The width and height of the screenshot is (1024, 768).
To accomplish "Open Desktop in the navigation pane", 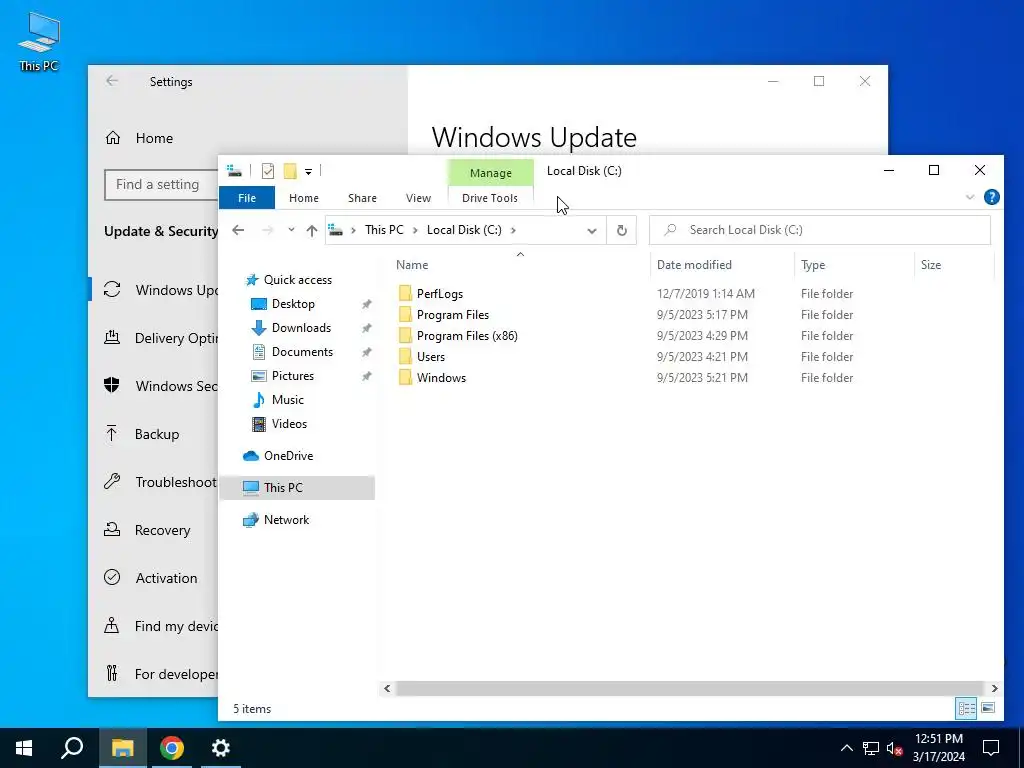I will [x=293, y=304].
